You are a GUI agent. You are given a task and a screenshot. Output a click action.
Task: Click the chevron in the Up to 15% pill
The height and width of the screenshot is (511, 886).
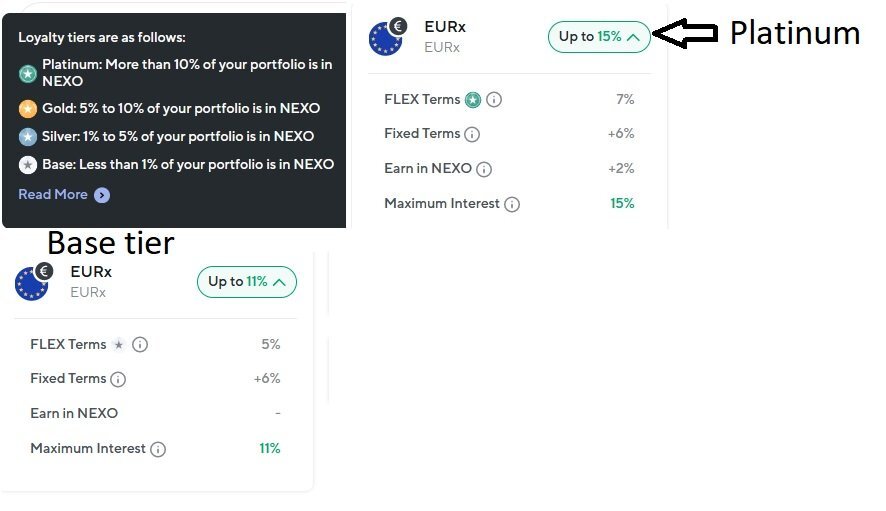633,37
